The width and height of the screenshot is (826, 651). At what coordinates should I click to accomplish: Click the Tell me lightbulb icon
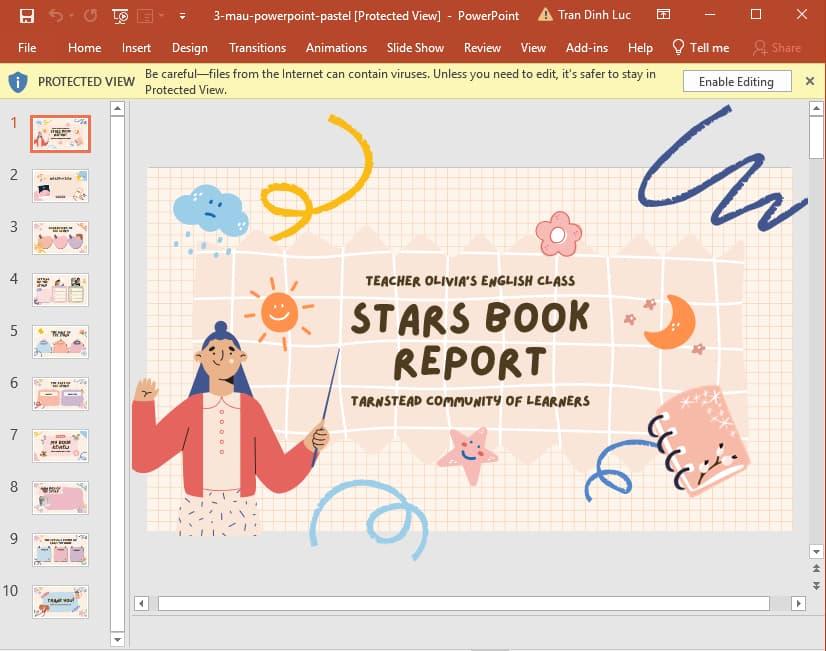point(678,47)
